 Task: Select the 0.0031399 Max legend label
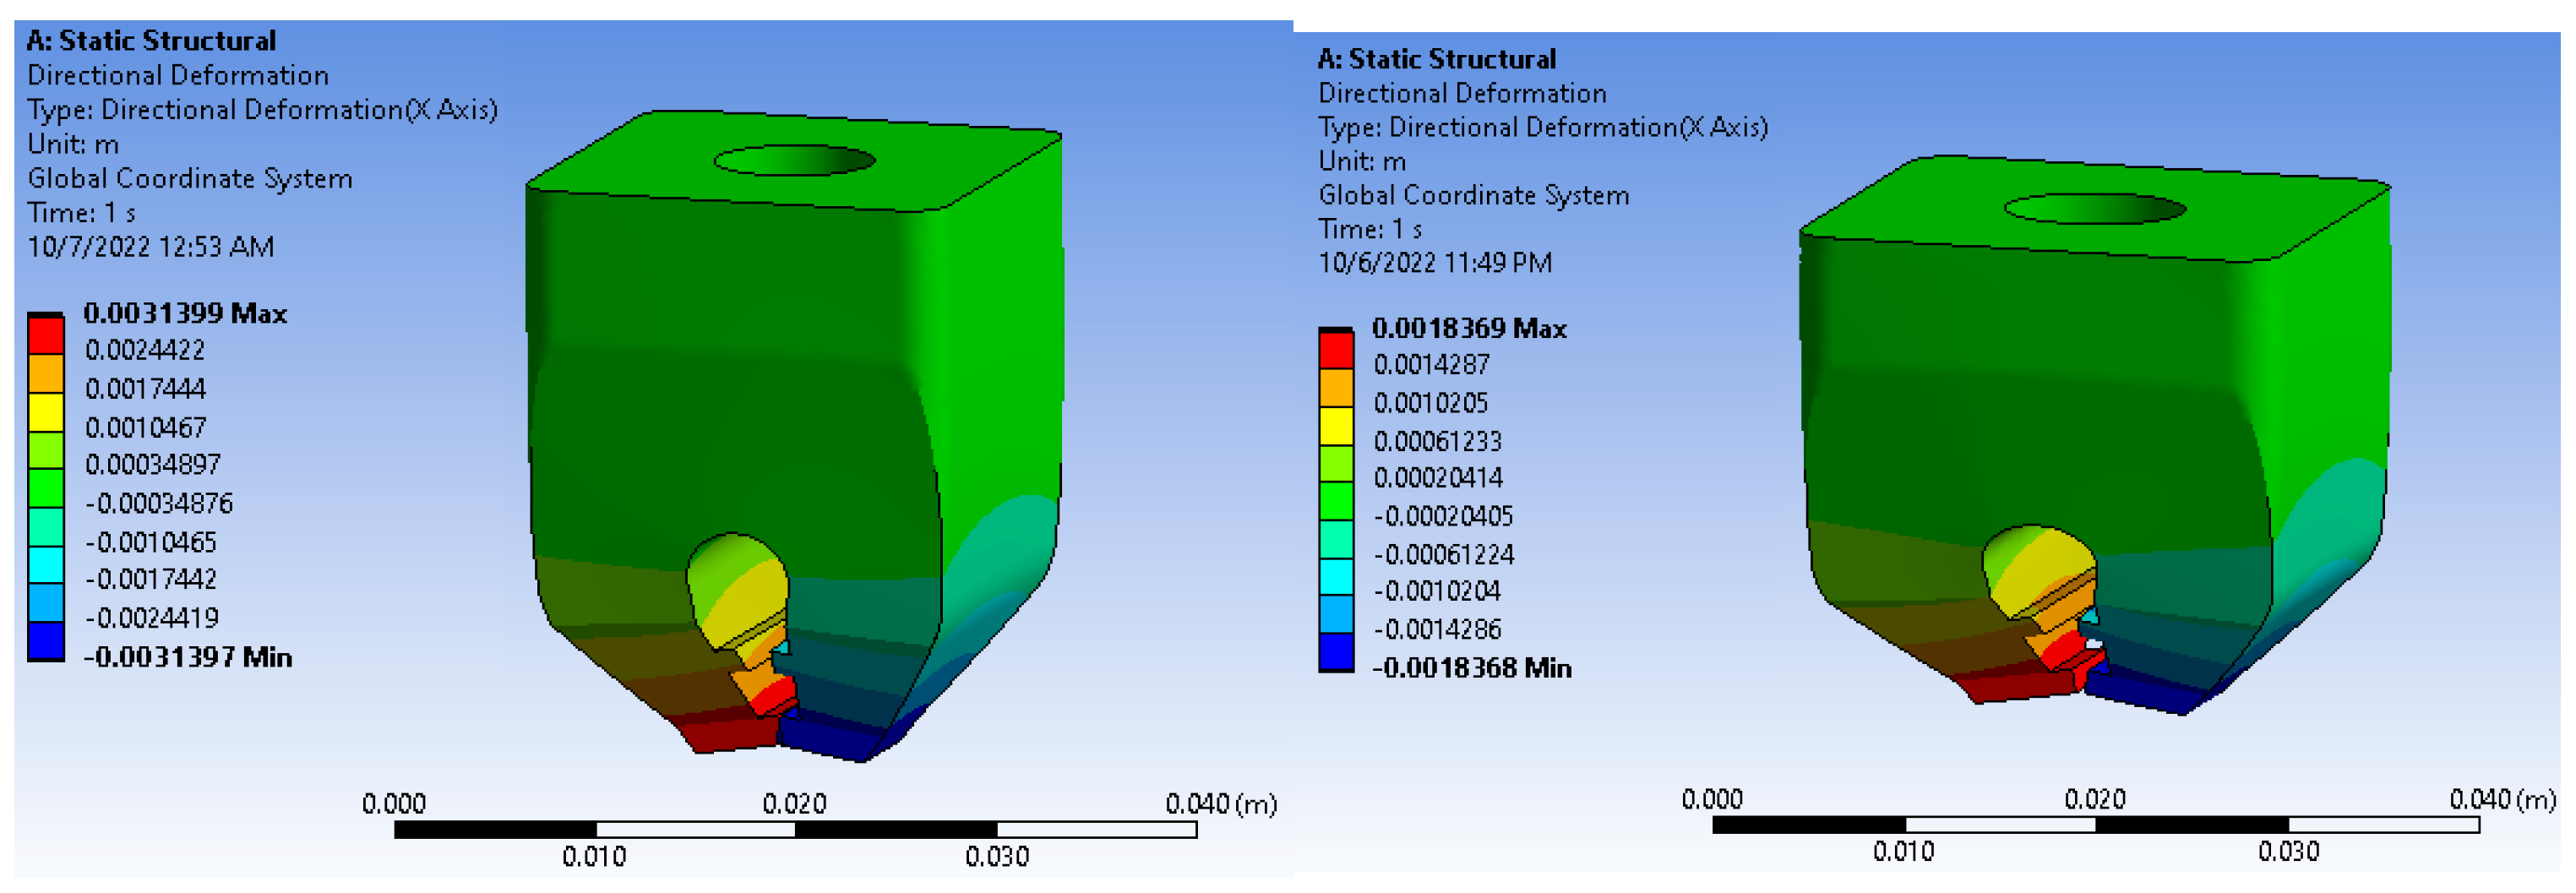(185, 313)
